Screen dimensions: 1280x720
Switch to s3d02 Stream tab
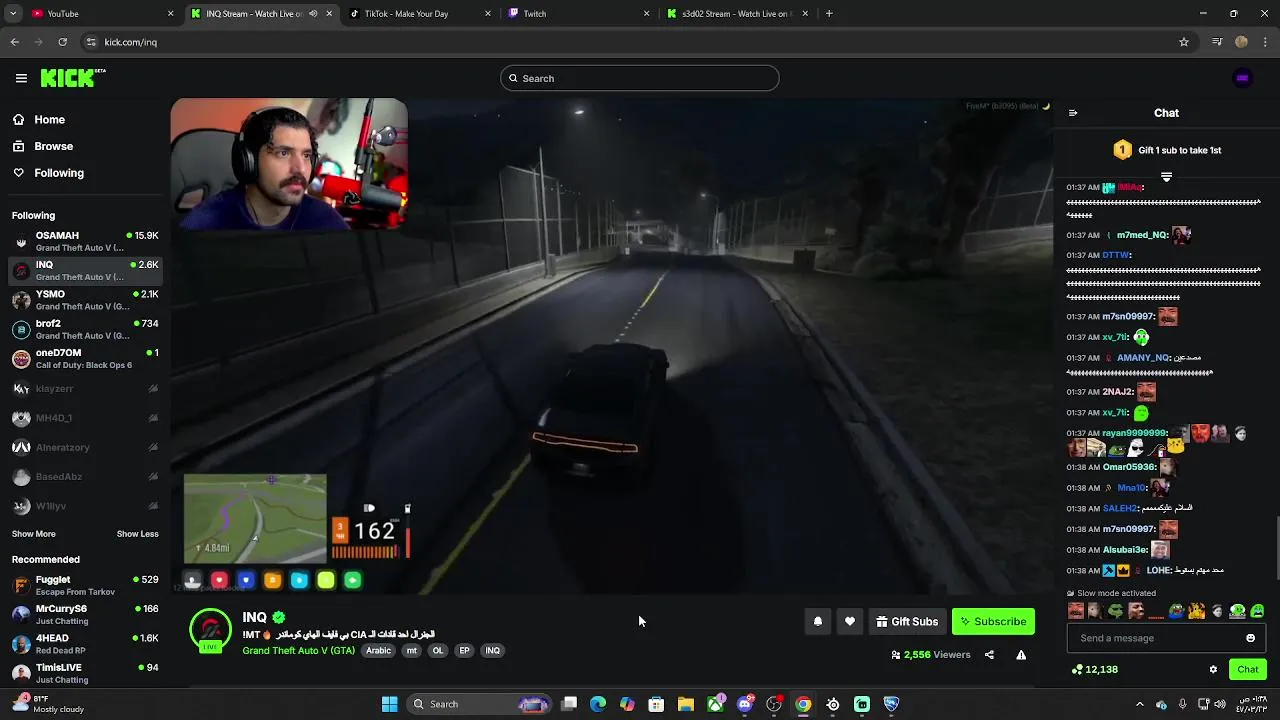click(739, 14)
